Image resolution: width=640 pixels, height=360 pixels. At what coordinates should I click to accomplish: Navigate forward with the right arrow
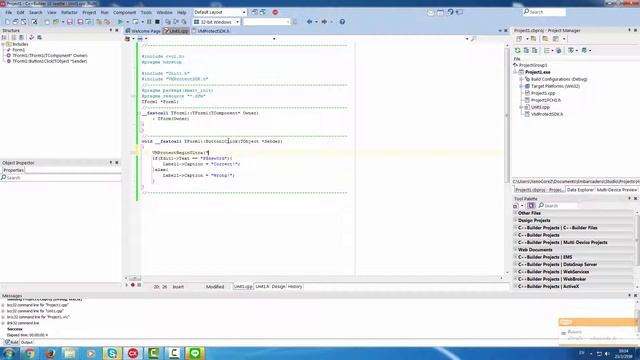point(324,22)
